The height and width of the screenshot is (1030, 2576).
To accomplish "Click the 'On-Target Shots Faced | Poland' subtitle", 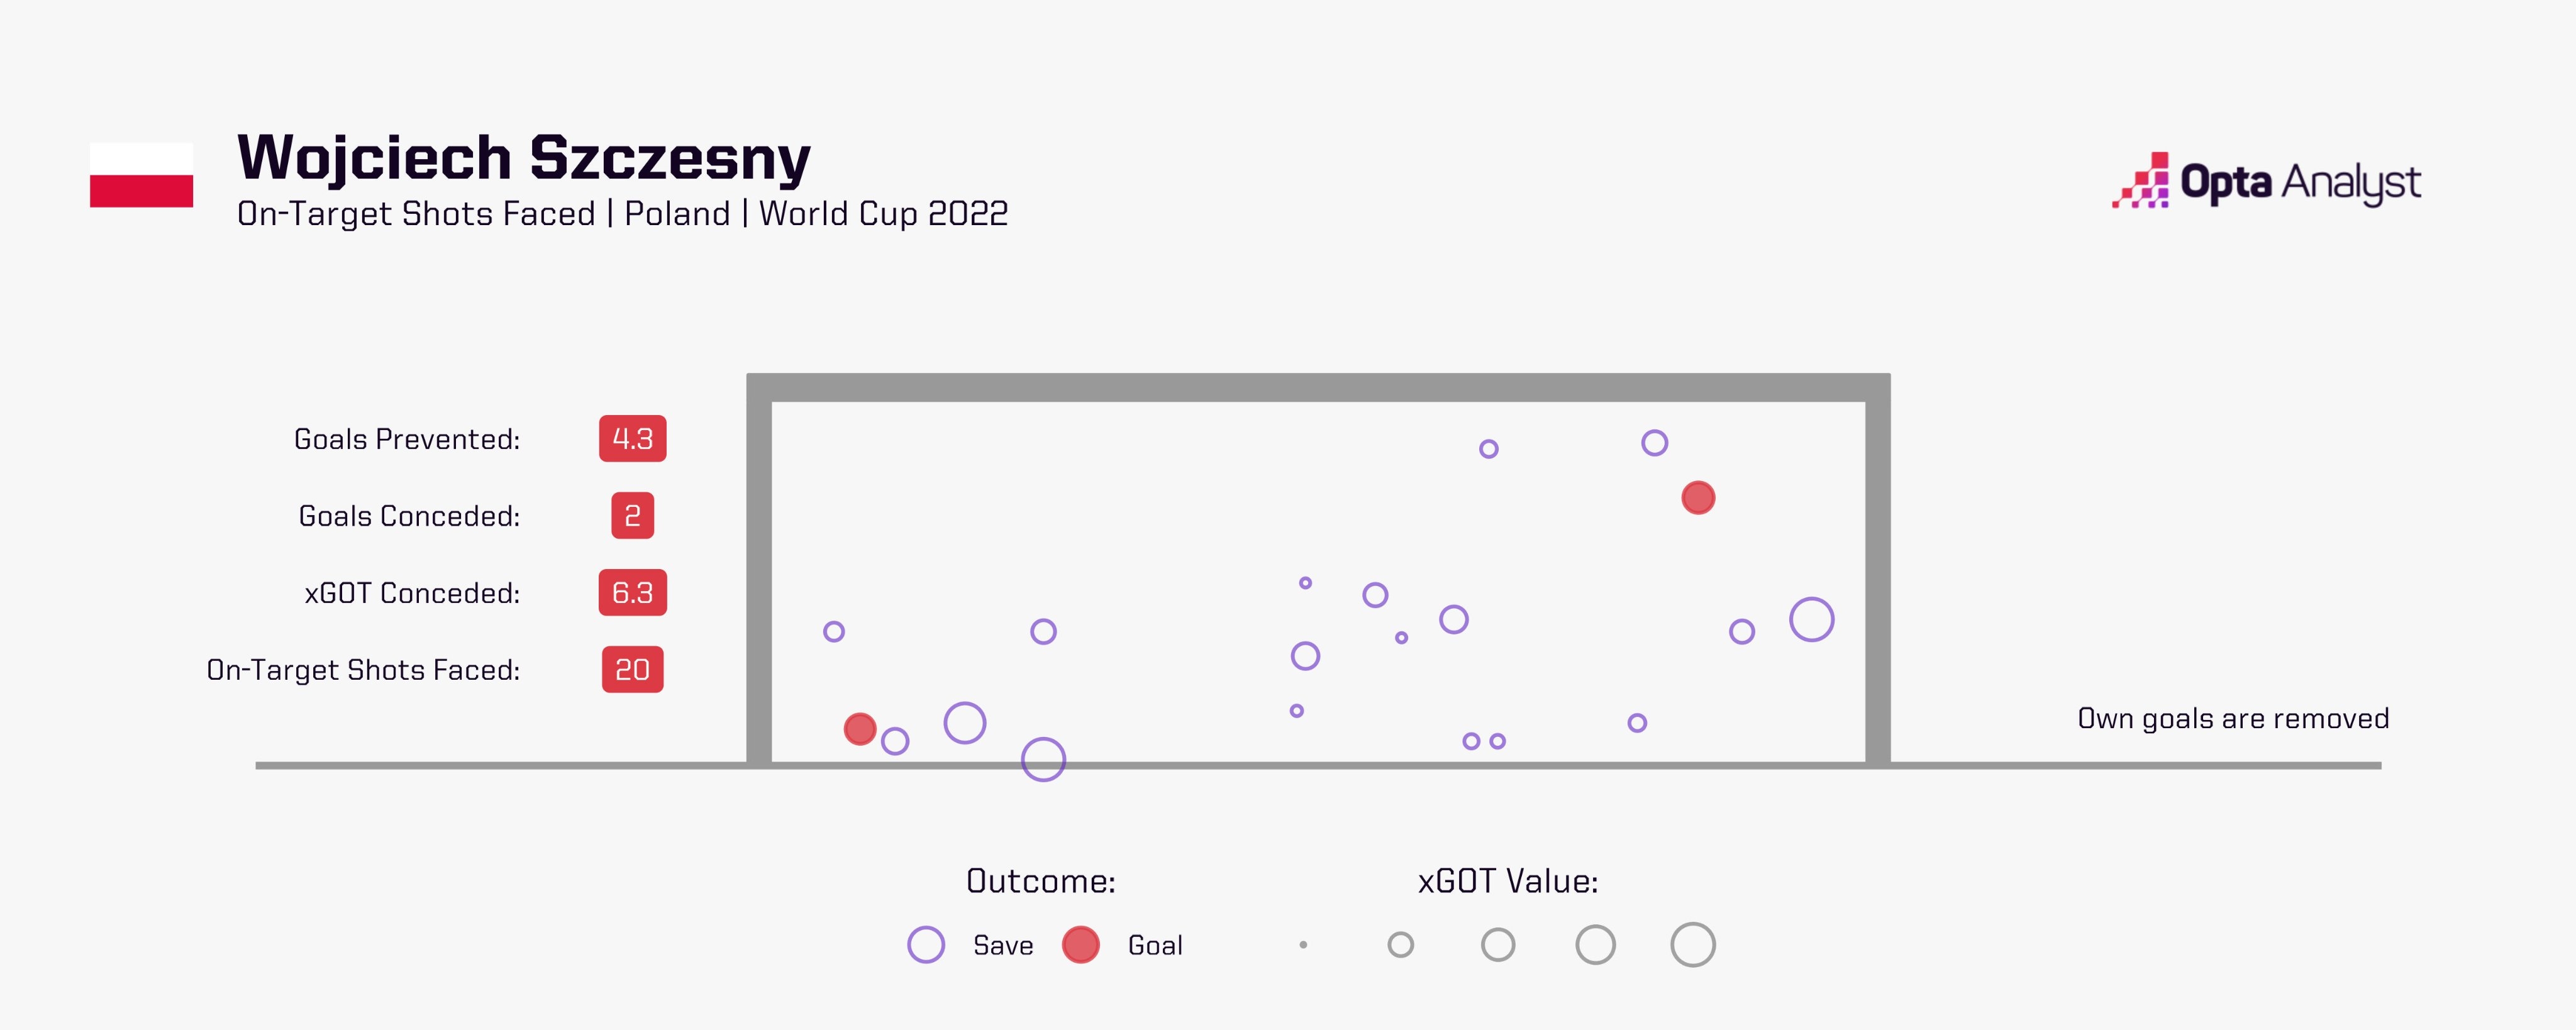I will pos(484,214).
